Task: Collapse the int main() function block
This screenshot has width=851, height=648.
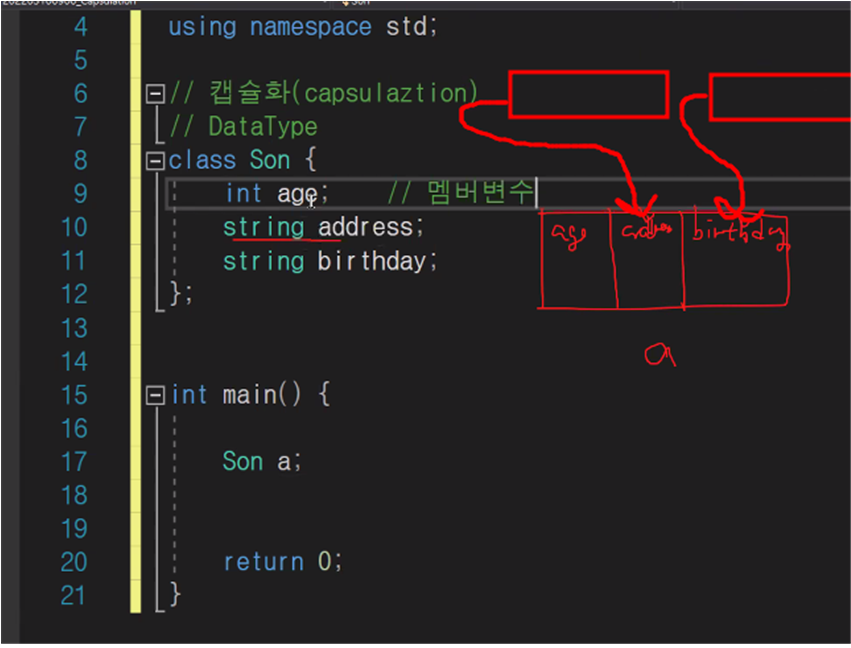Action: pyautogui.click(x=155, y=395)
